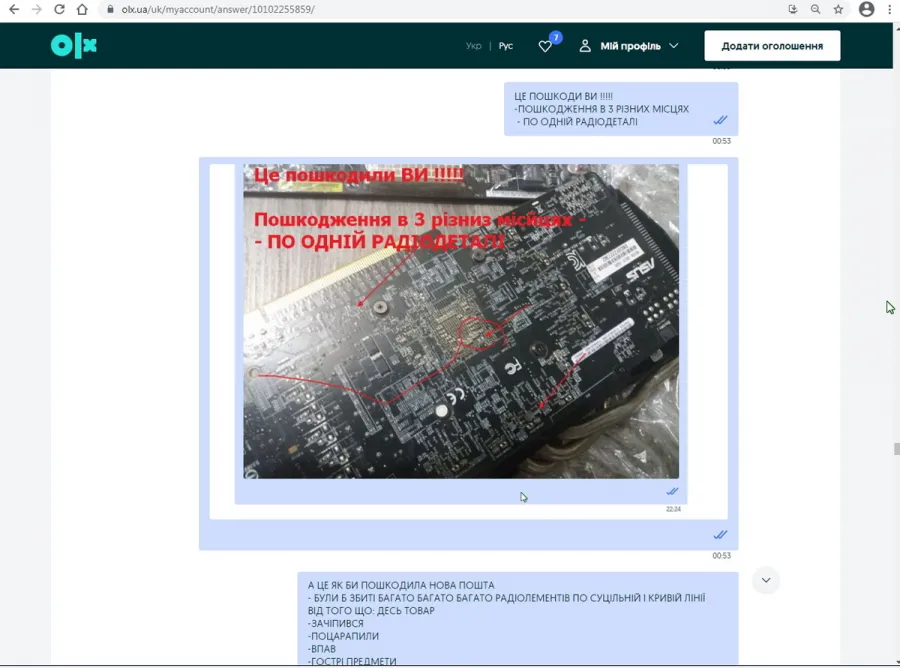The width and height of the screenshot is (900, 668).
Task: Click the text А ЦЕ ЯК БИ ПОШКОДИЛА НОВА ПОШТА
Action: [x=401, y=585]
